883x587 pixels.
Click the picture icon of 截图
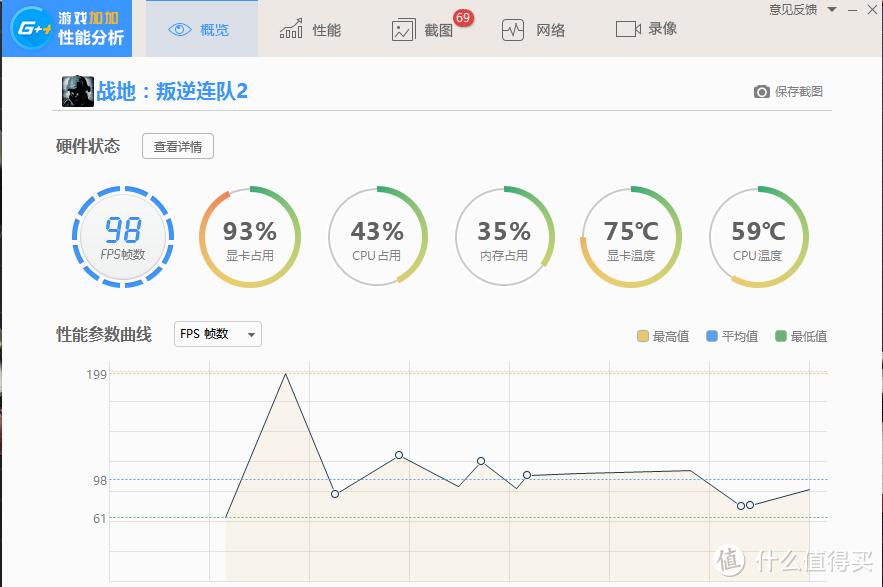(x=403, y=30)
